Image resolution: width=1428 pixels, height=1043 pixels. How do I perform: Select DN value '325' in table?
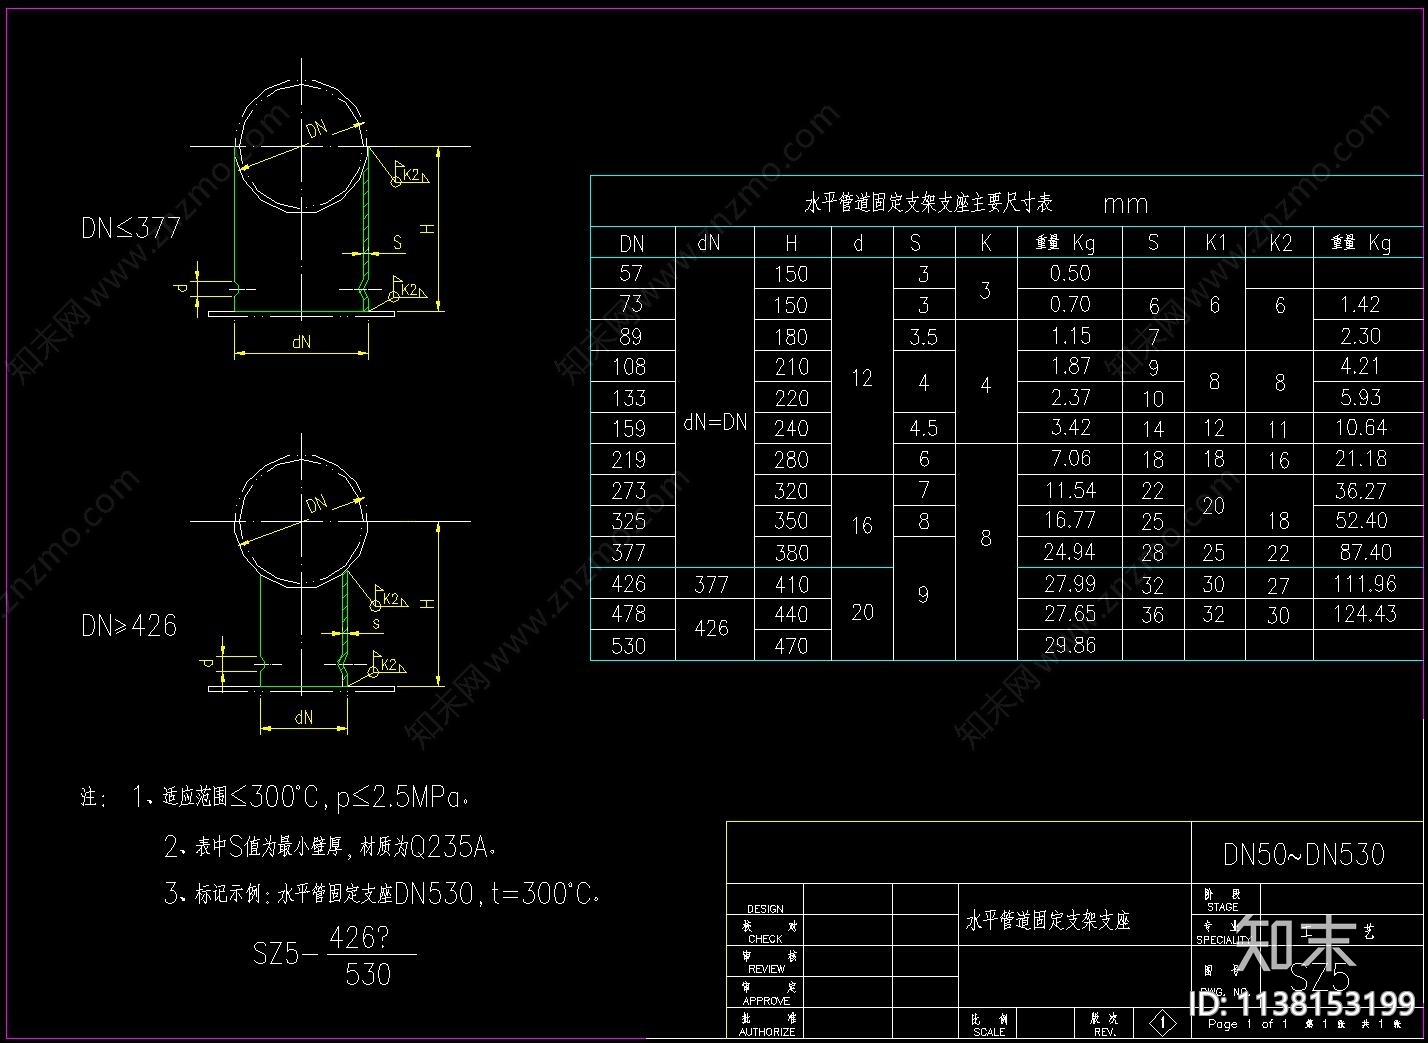click(629, 521)
